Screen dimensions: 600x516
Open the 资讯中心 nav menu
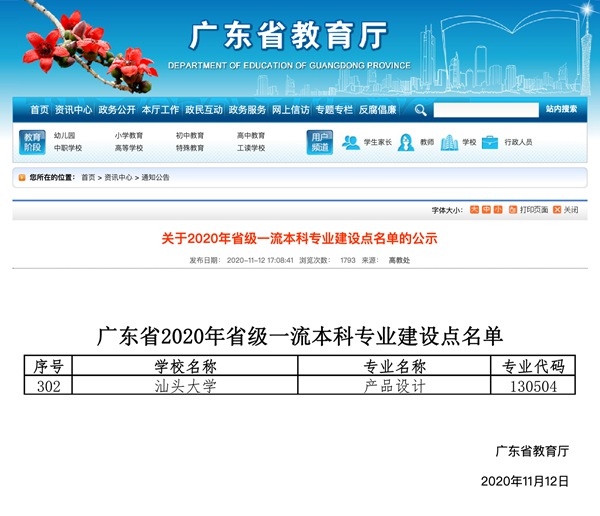coord(73,110)
